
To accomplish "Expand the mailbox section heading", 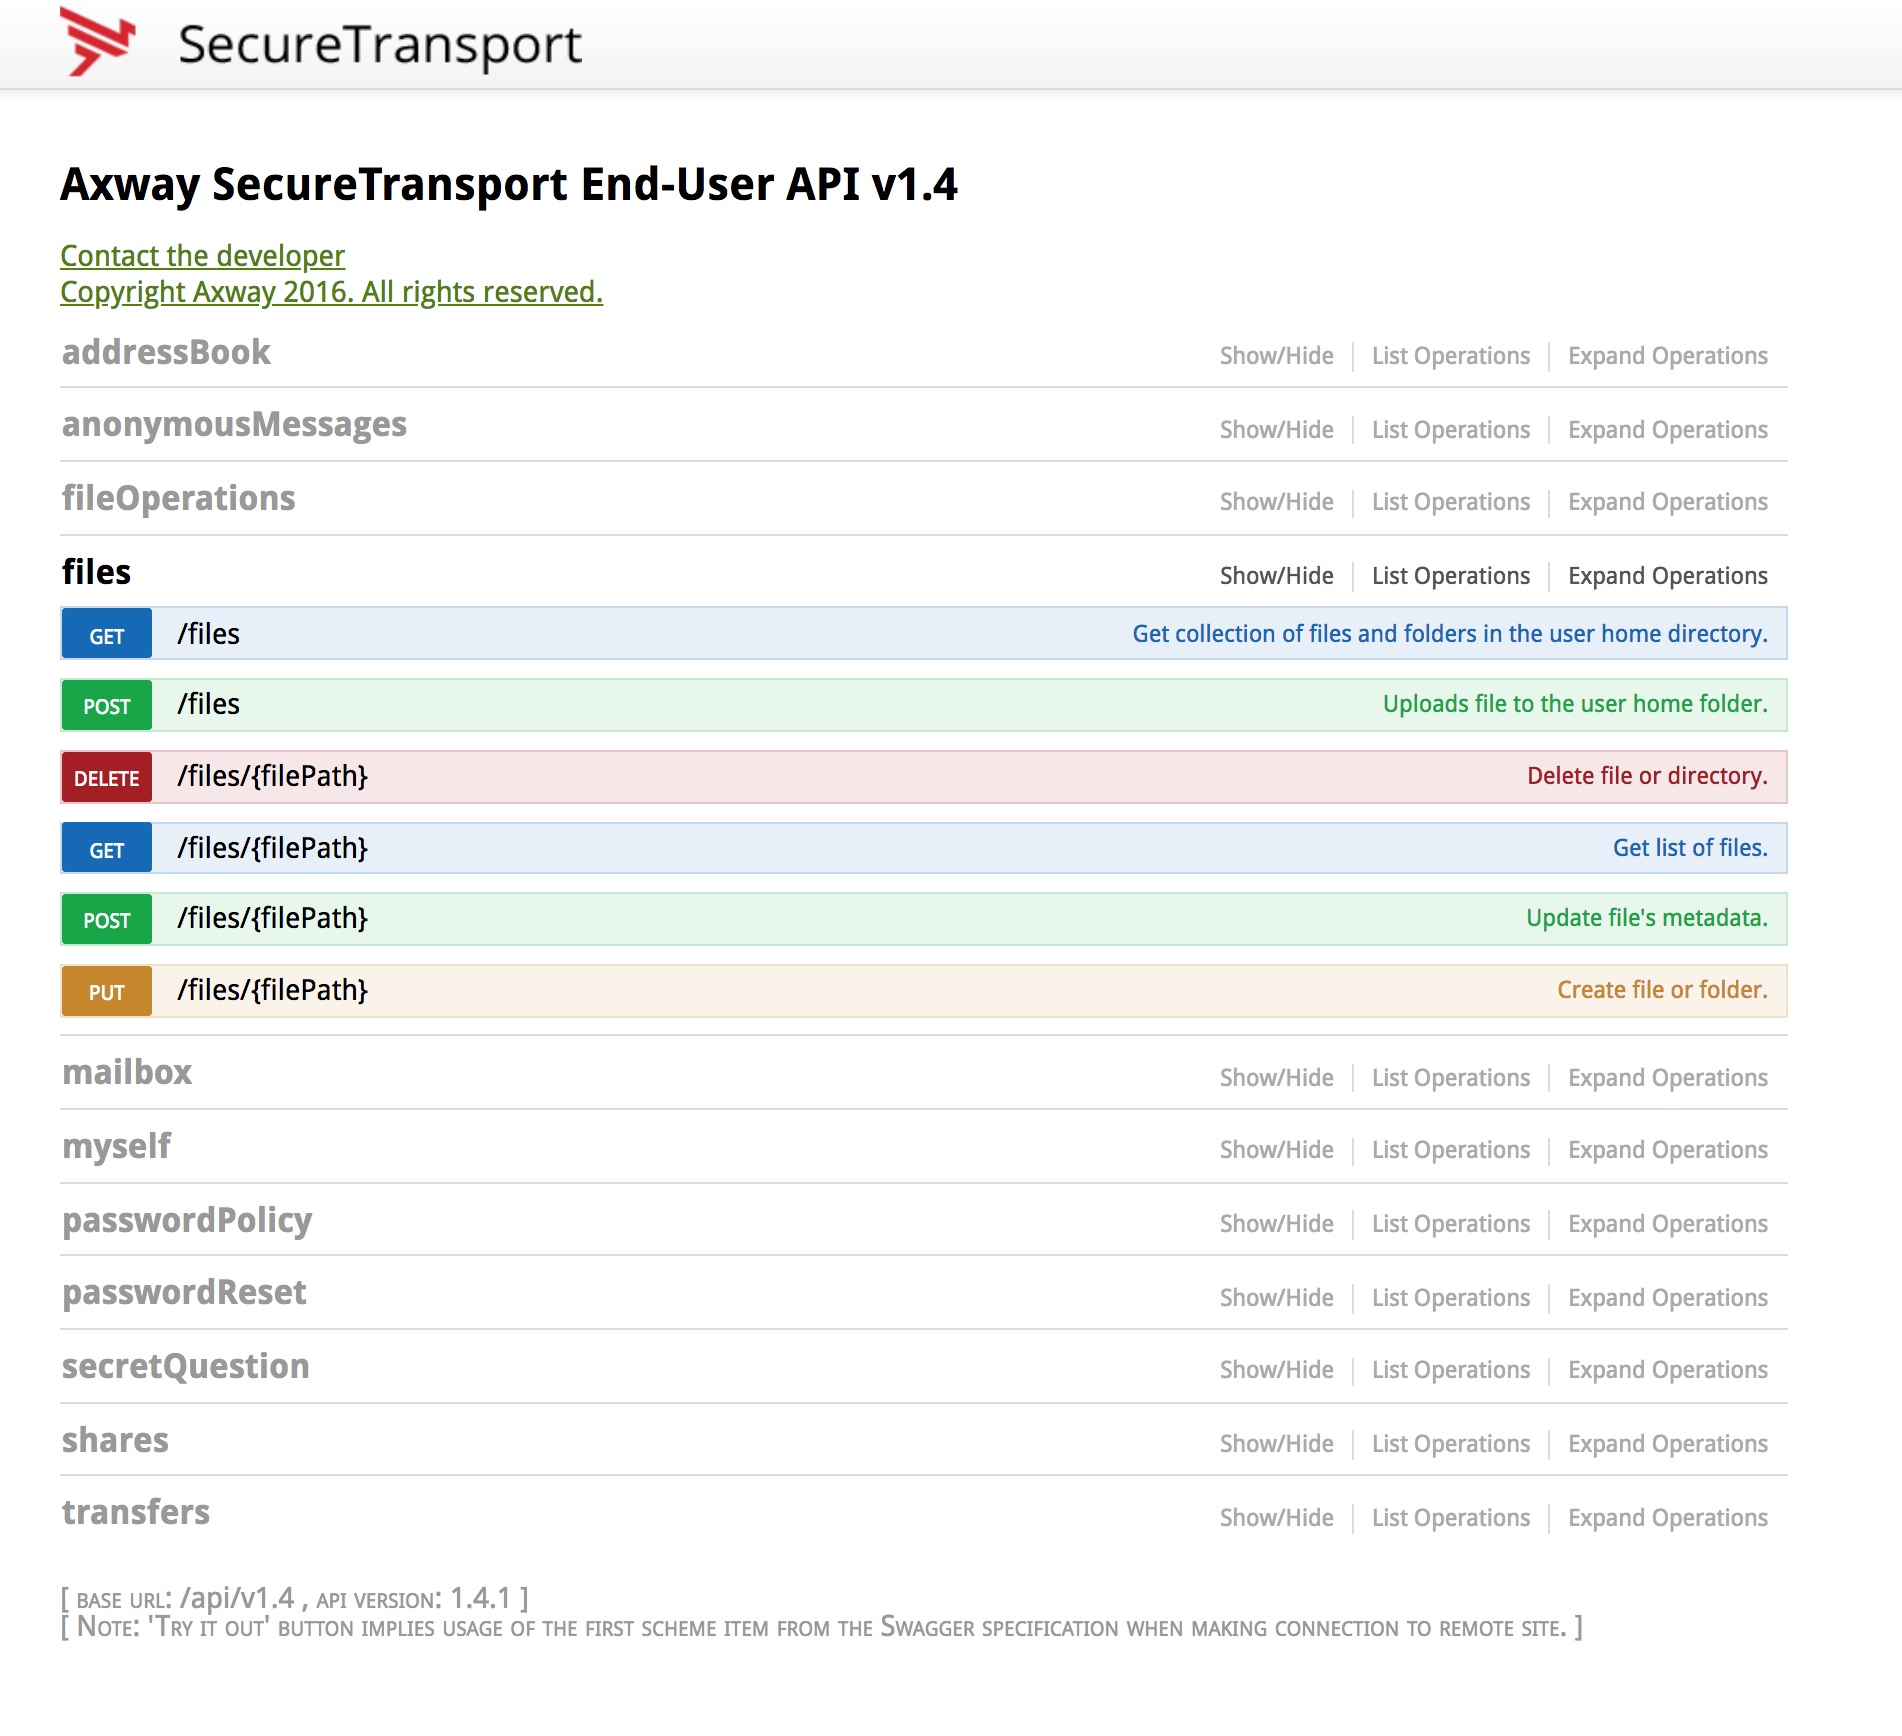I will pyautogui.click(x=127, y=1072).
